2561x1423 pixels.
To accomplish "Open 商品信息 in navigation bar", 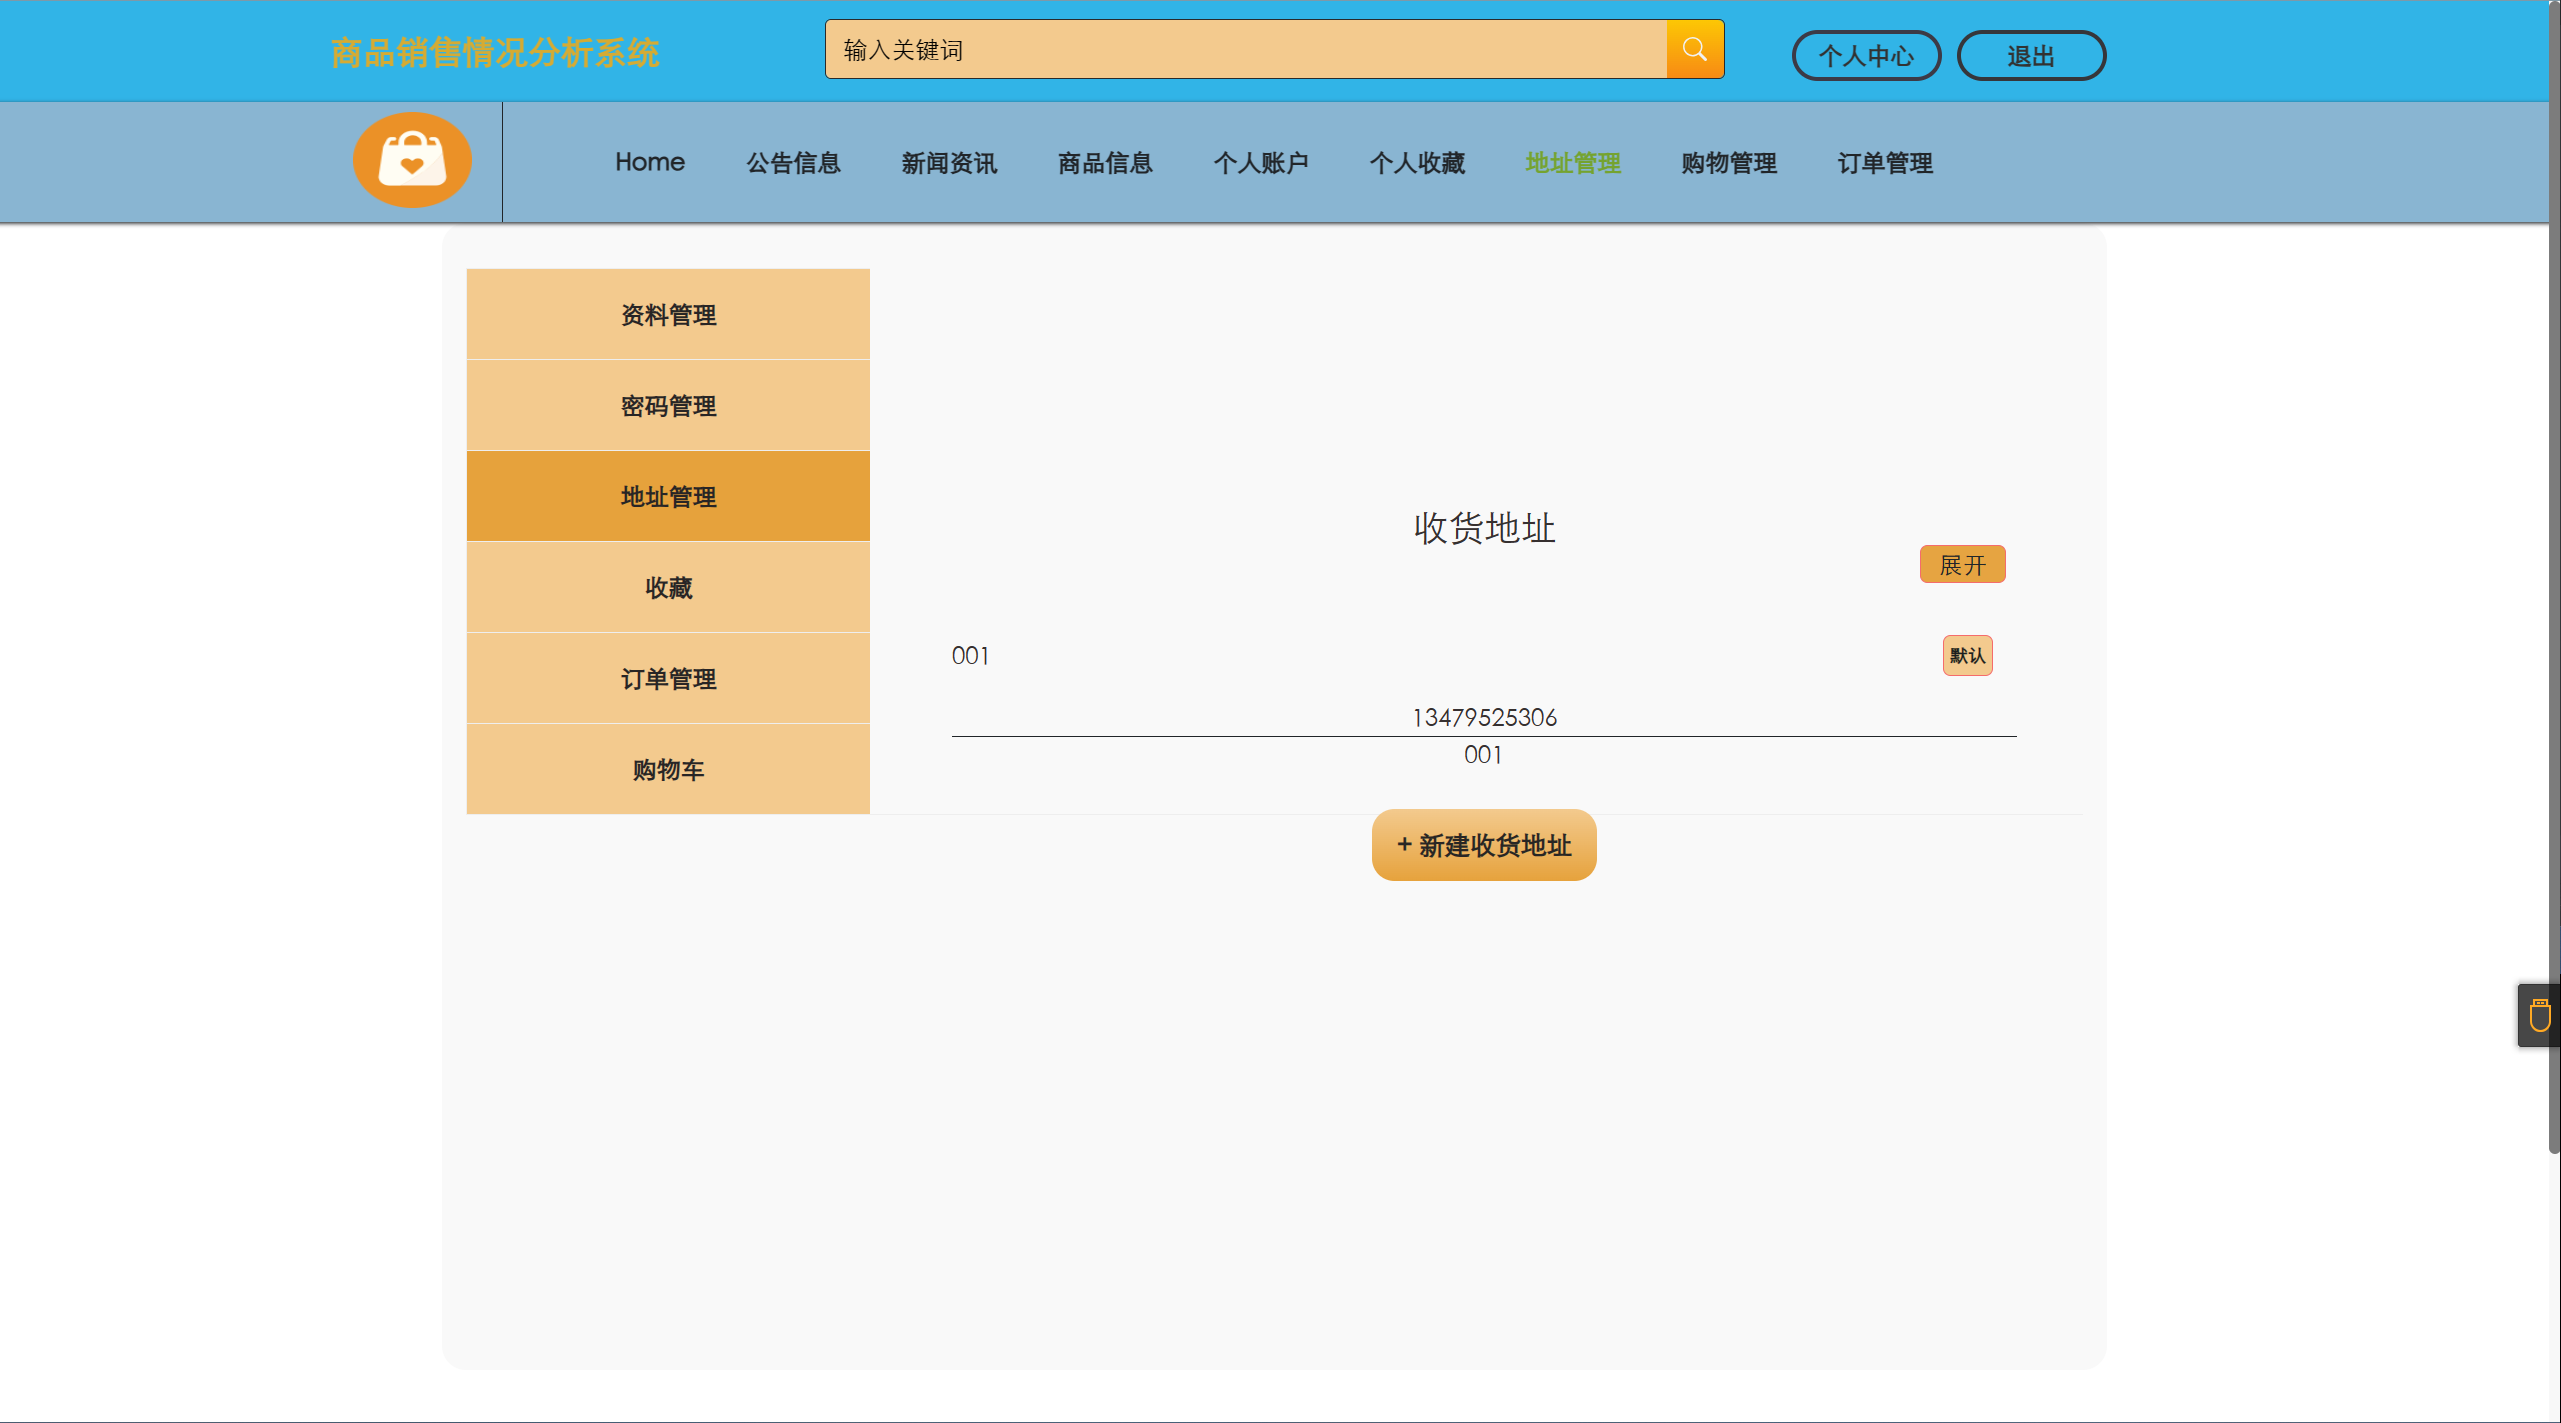I will 1105,163.
